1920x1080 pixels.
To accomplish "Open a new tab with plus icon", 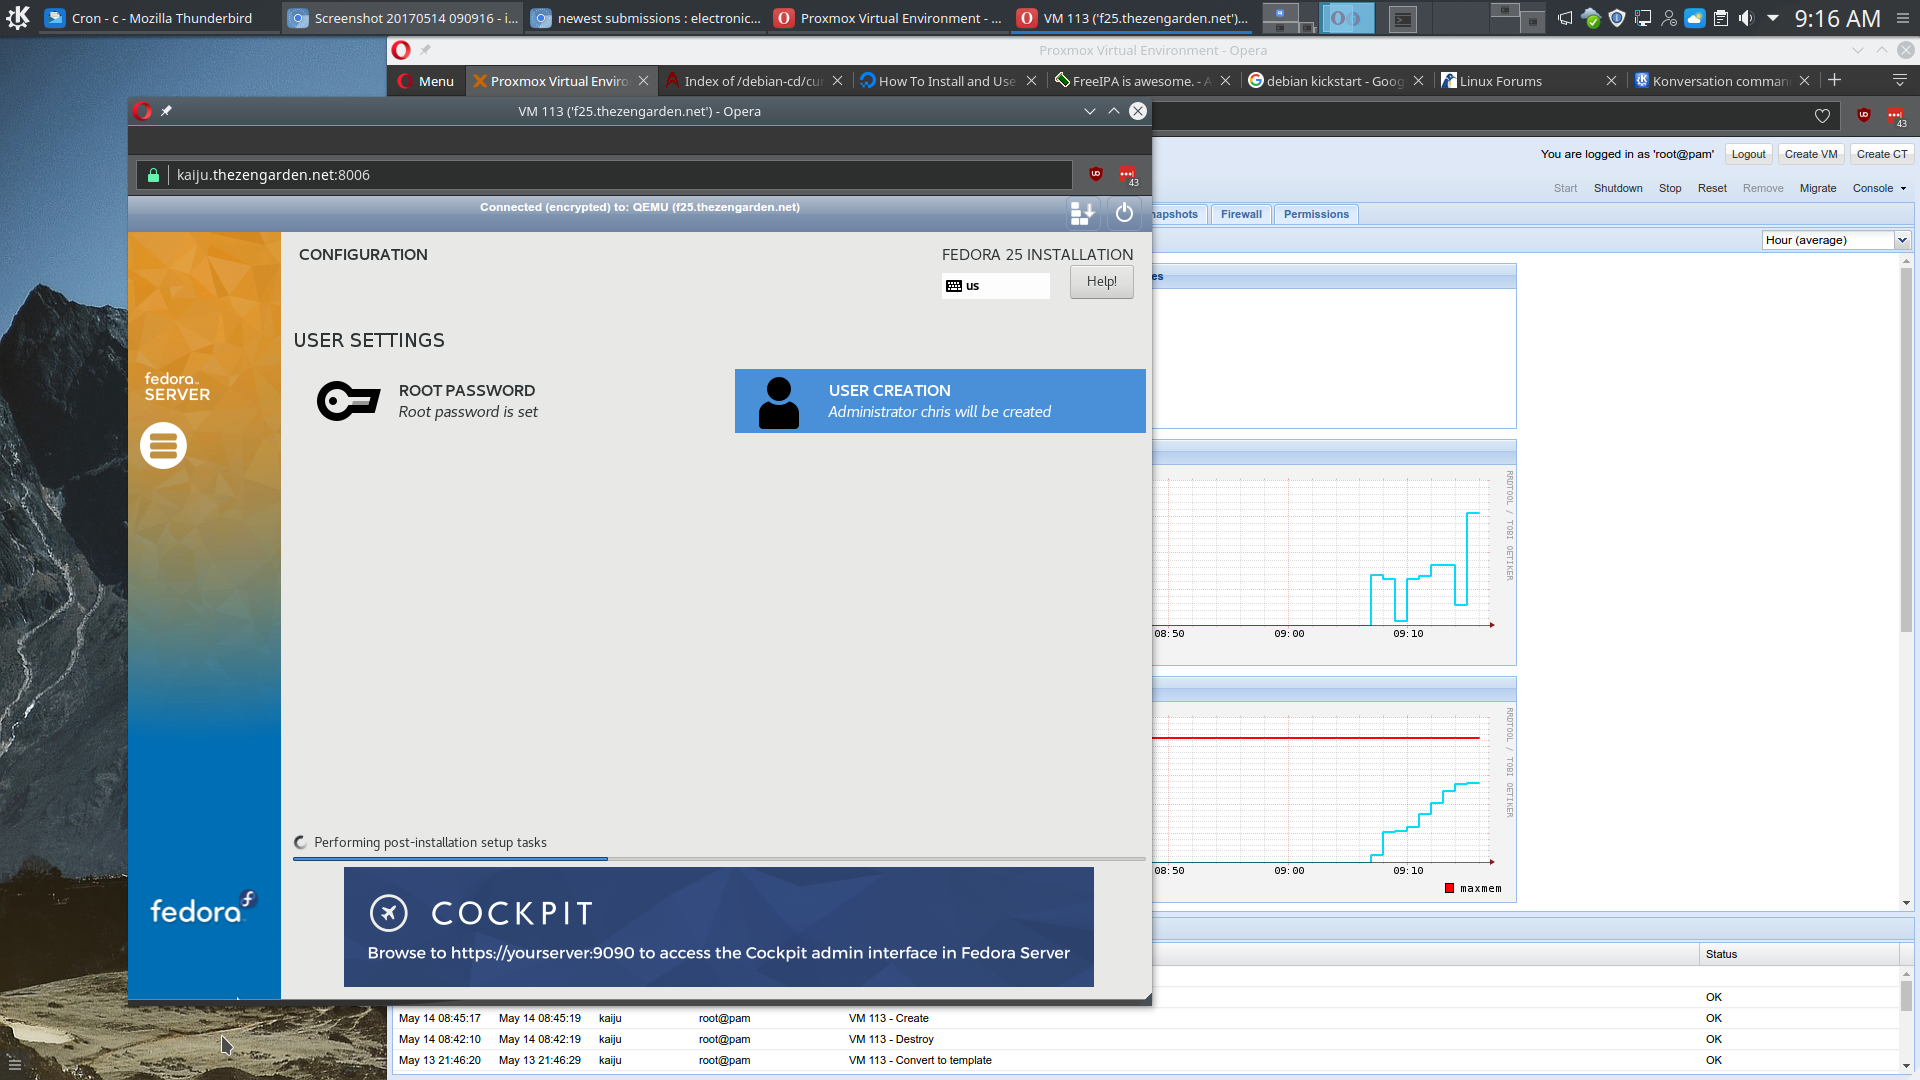I will pyautogui.click(x=1834, y=80).
